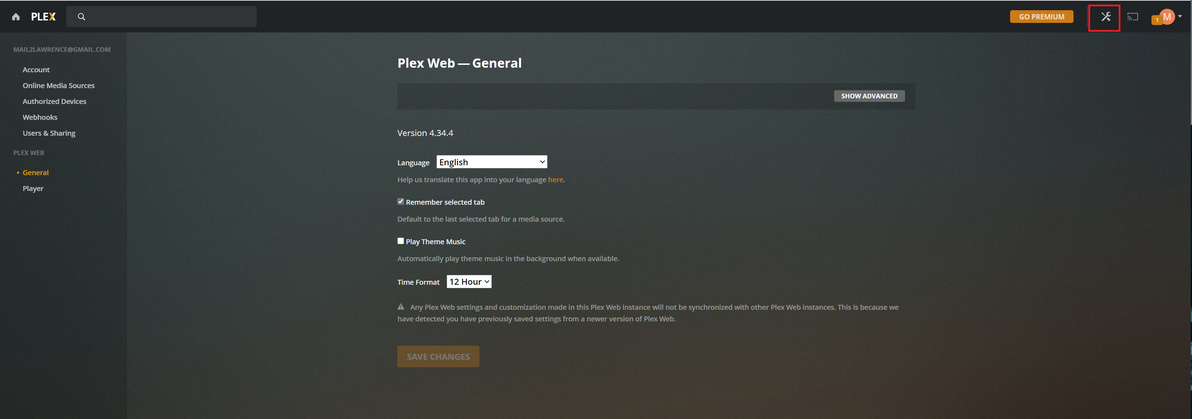1192x419 pixels.
Task: Click the orange notification badge on avatar
Action: click(x=1156, y=21)
